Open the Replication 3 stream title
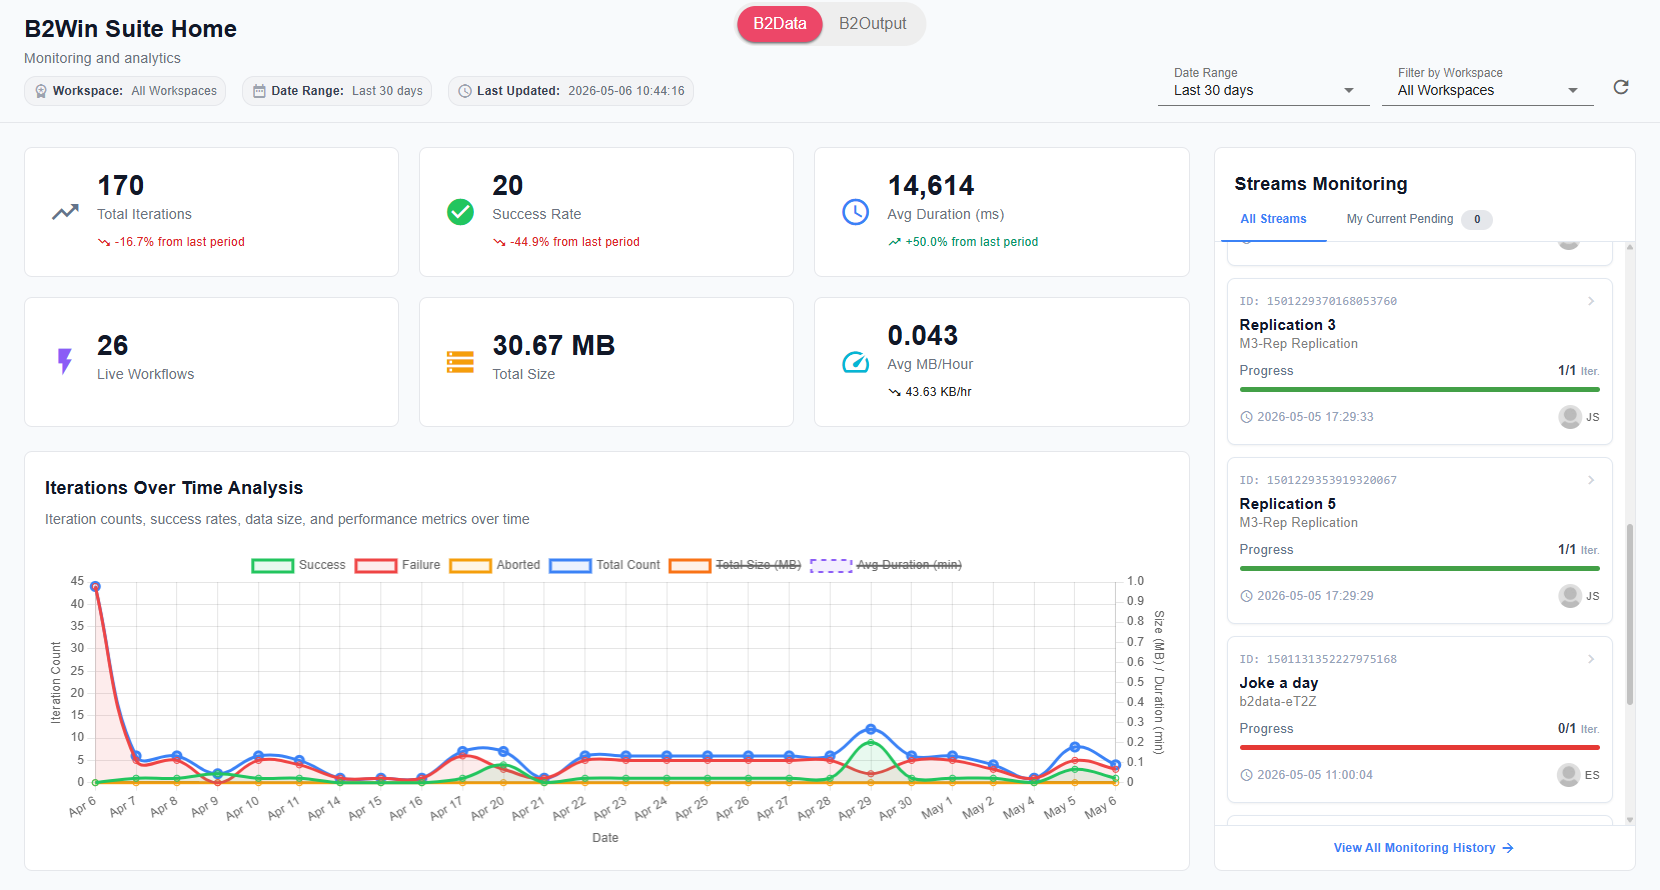1660x890 pixels. [1287, 325]
